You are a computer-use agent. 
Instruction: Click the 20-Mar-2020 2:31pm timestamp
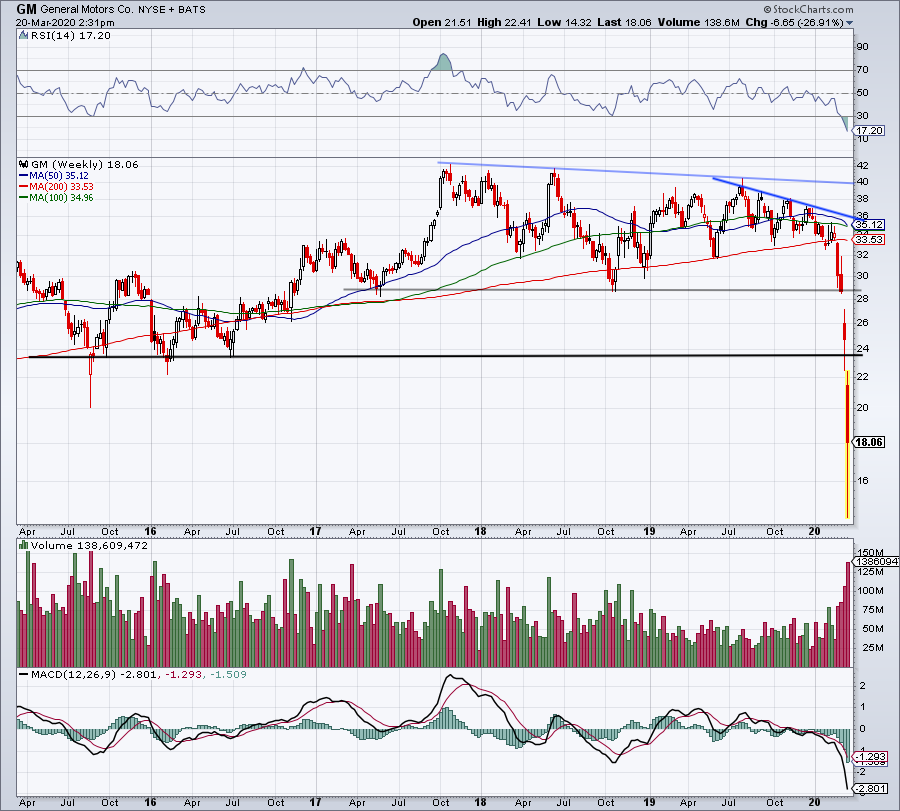[x=65, y=23]
